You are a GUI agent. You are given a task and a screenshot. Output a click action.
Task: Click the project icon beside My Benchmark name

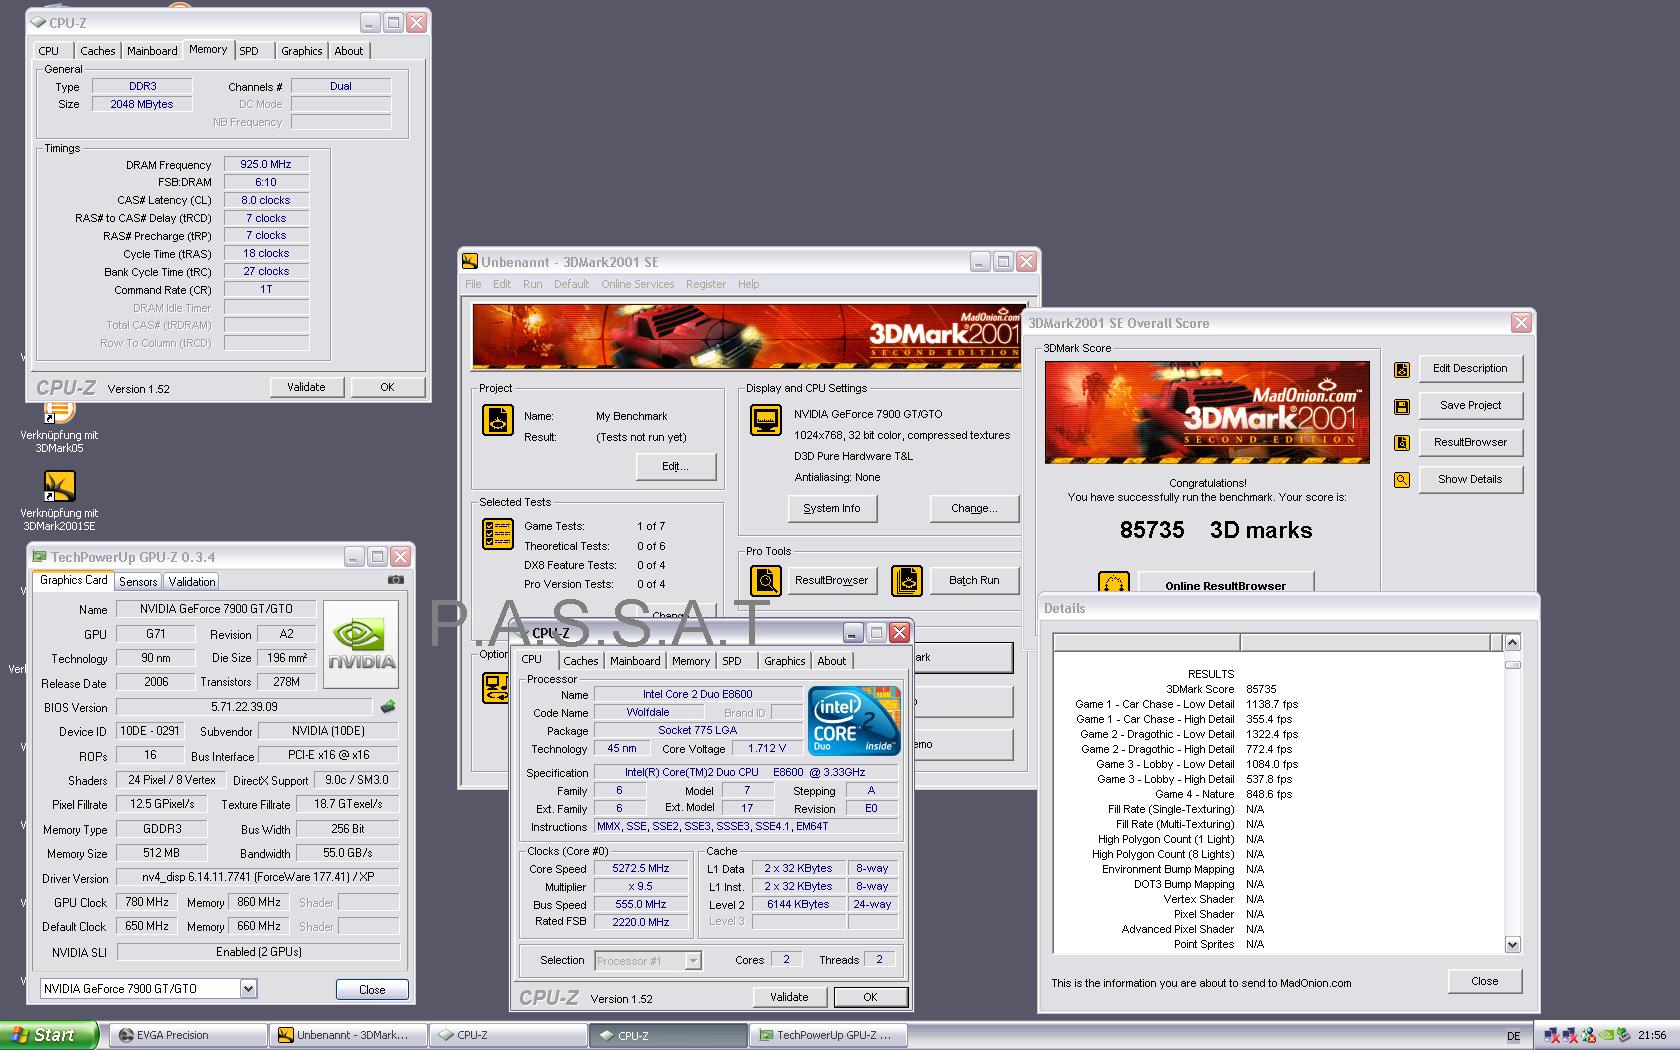pos(497,420)
